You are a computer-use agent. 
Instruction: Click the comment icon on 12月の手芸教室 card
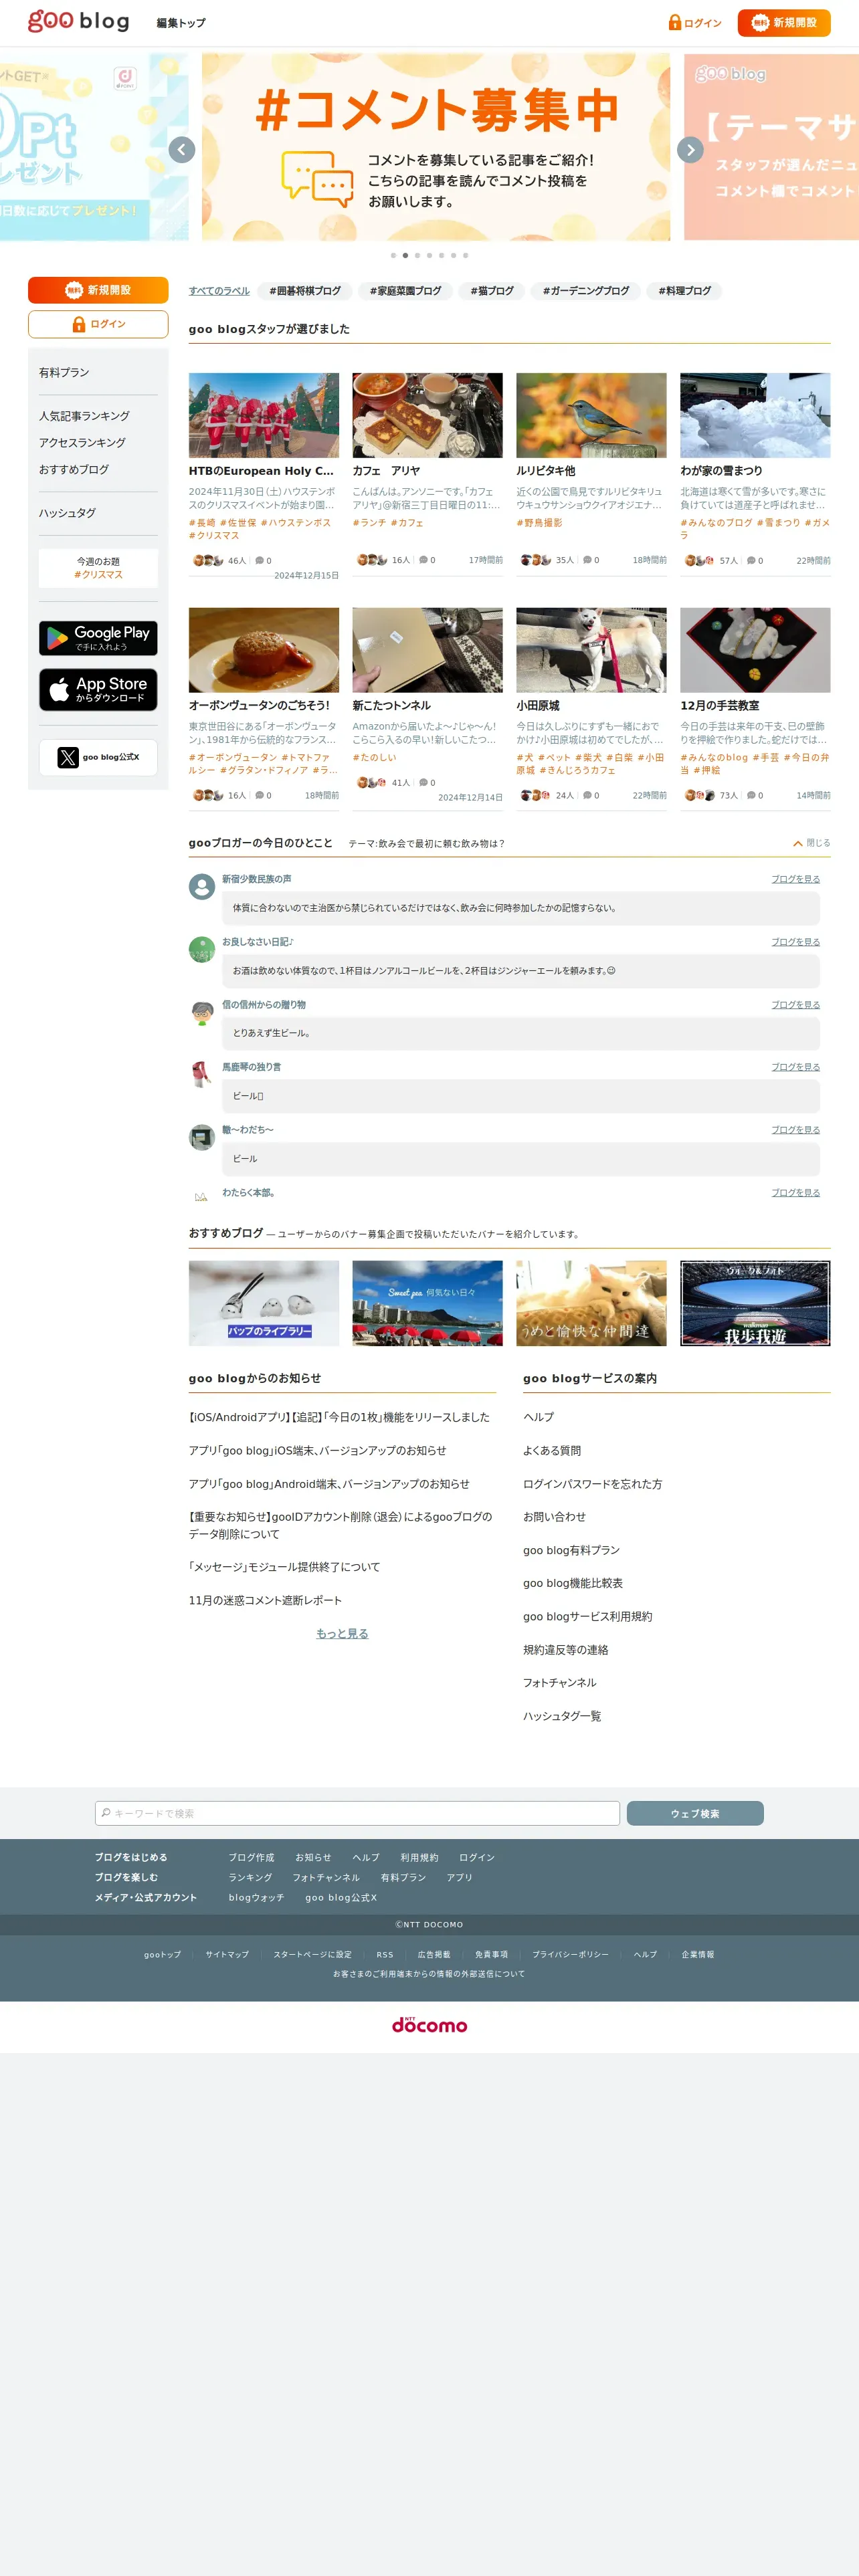point(751,795)
